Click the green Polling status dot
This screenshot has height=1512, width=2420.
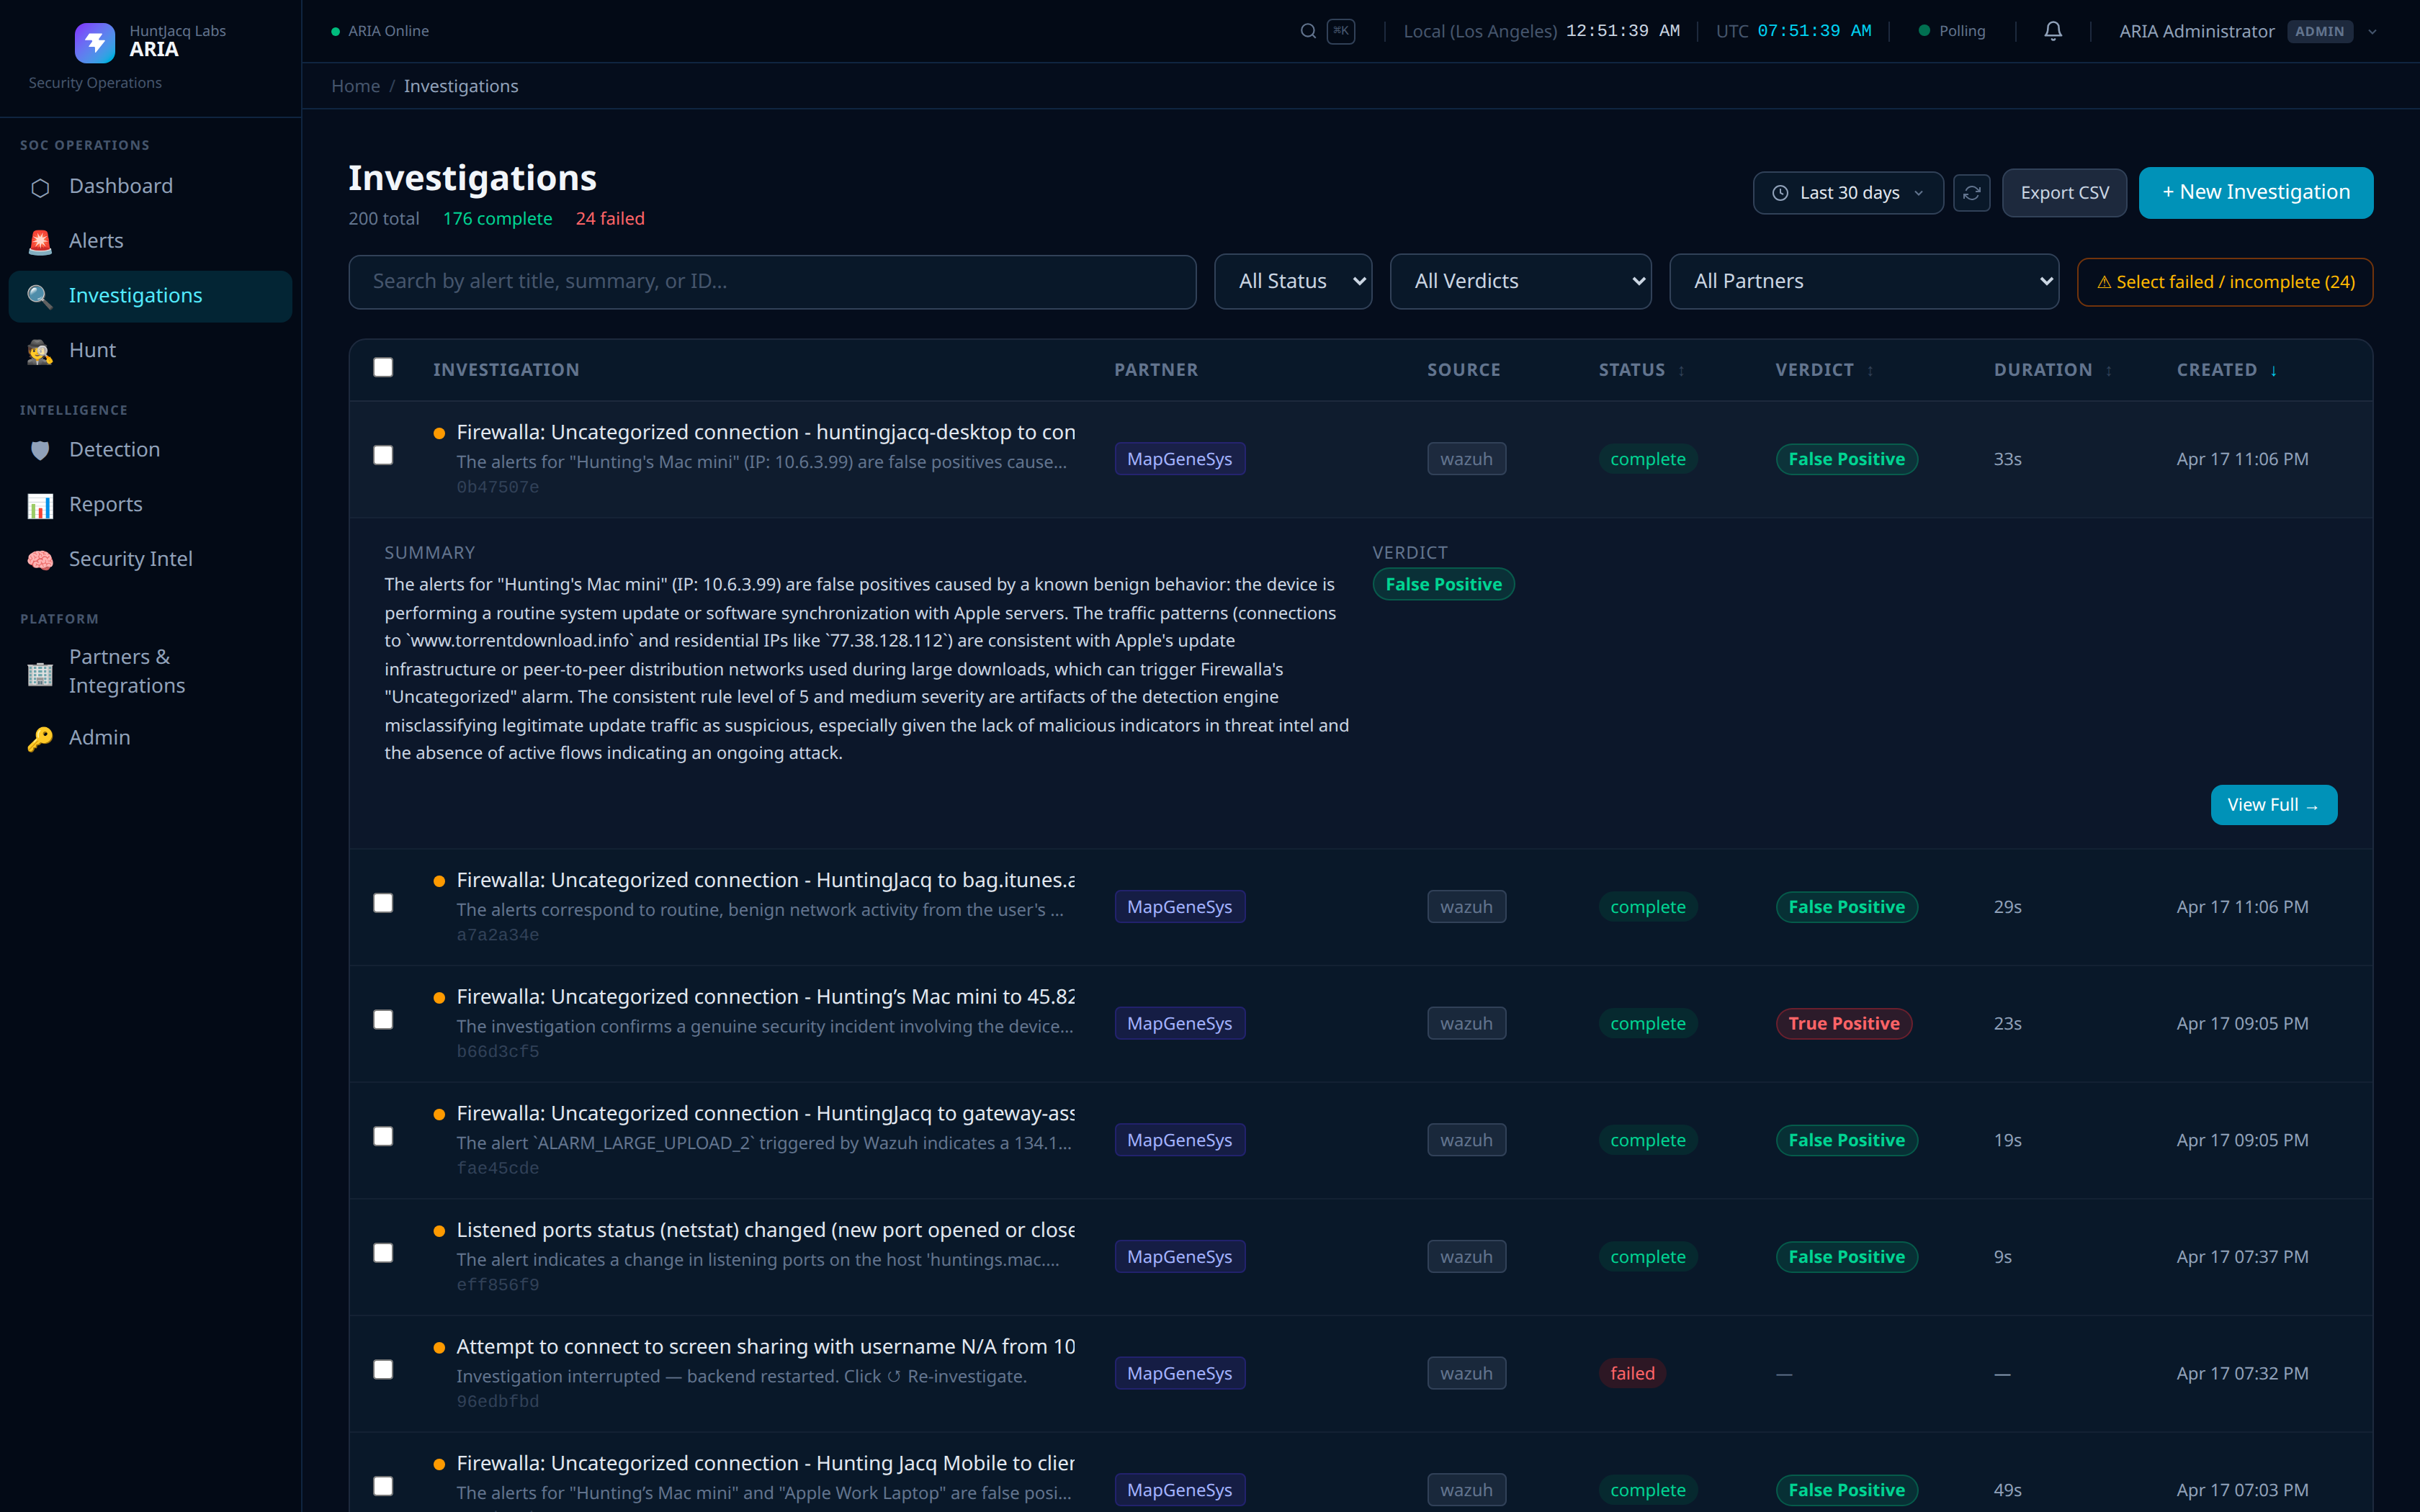1924,31
